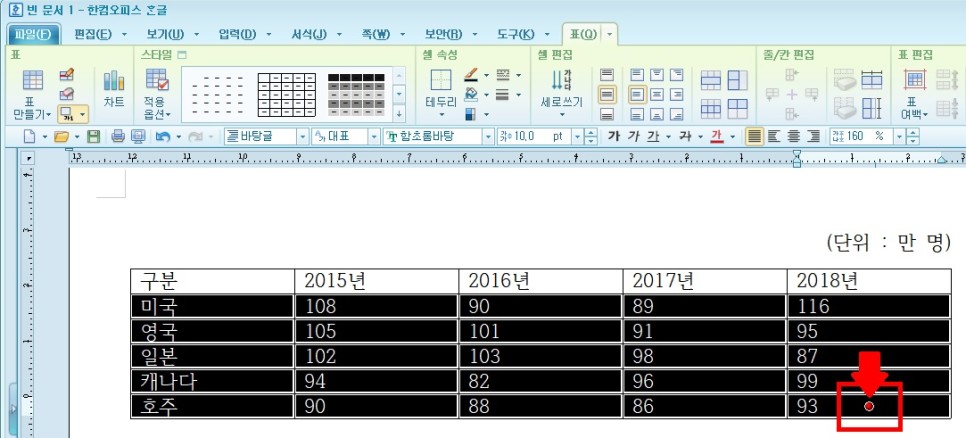The width and height of the screenshot is (966, 438).
Task: Click the 세로쓰기 vertical writing button
Action: (x=562, y=92)
